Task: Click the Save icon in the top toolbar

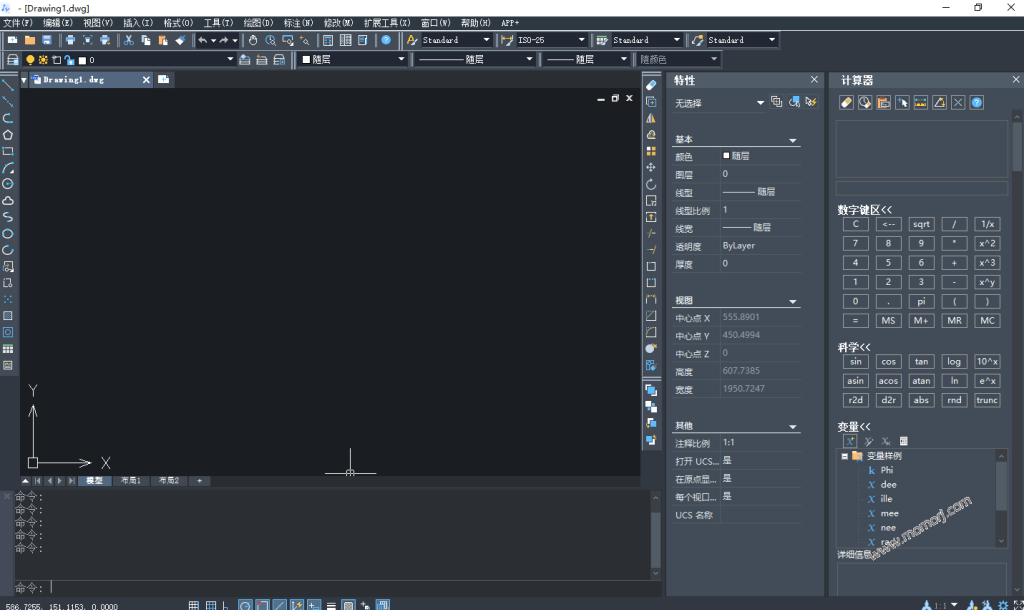Action: [x=46, y=40]
